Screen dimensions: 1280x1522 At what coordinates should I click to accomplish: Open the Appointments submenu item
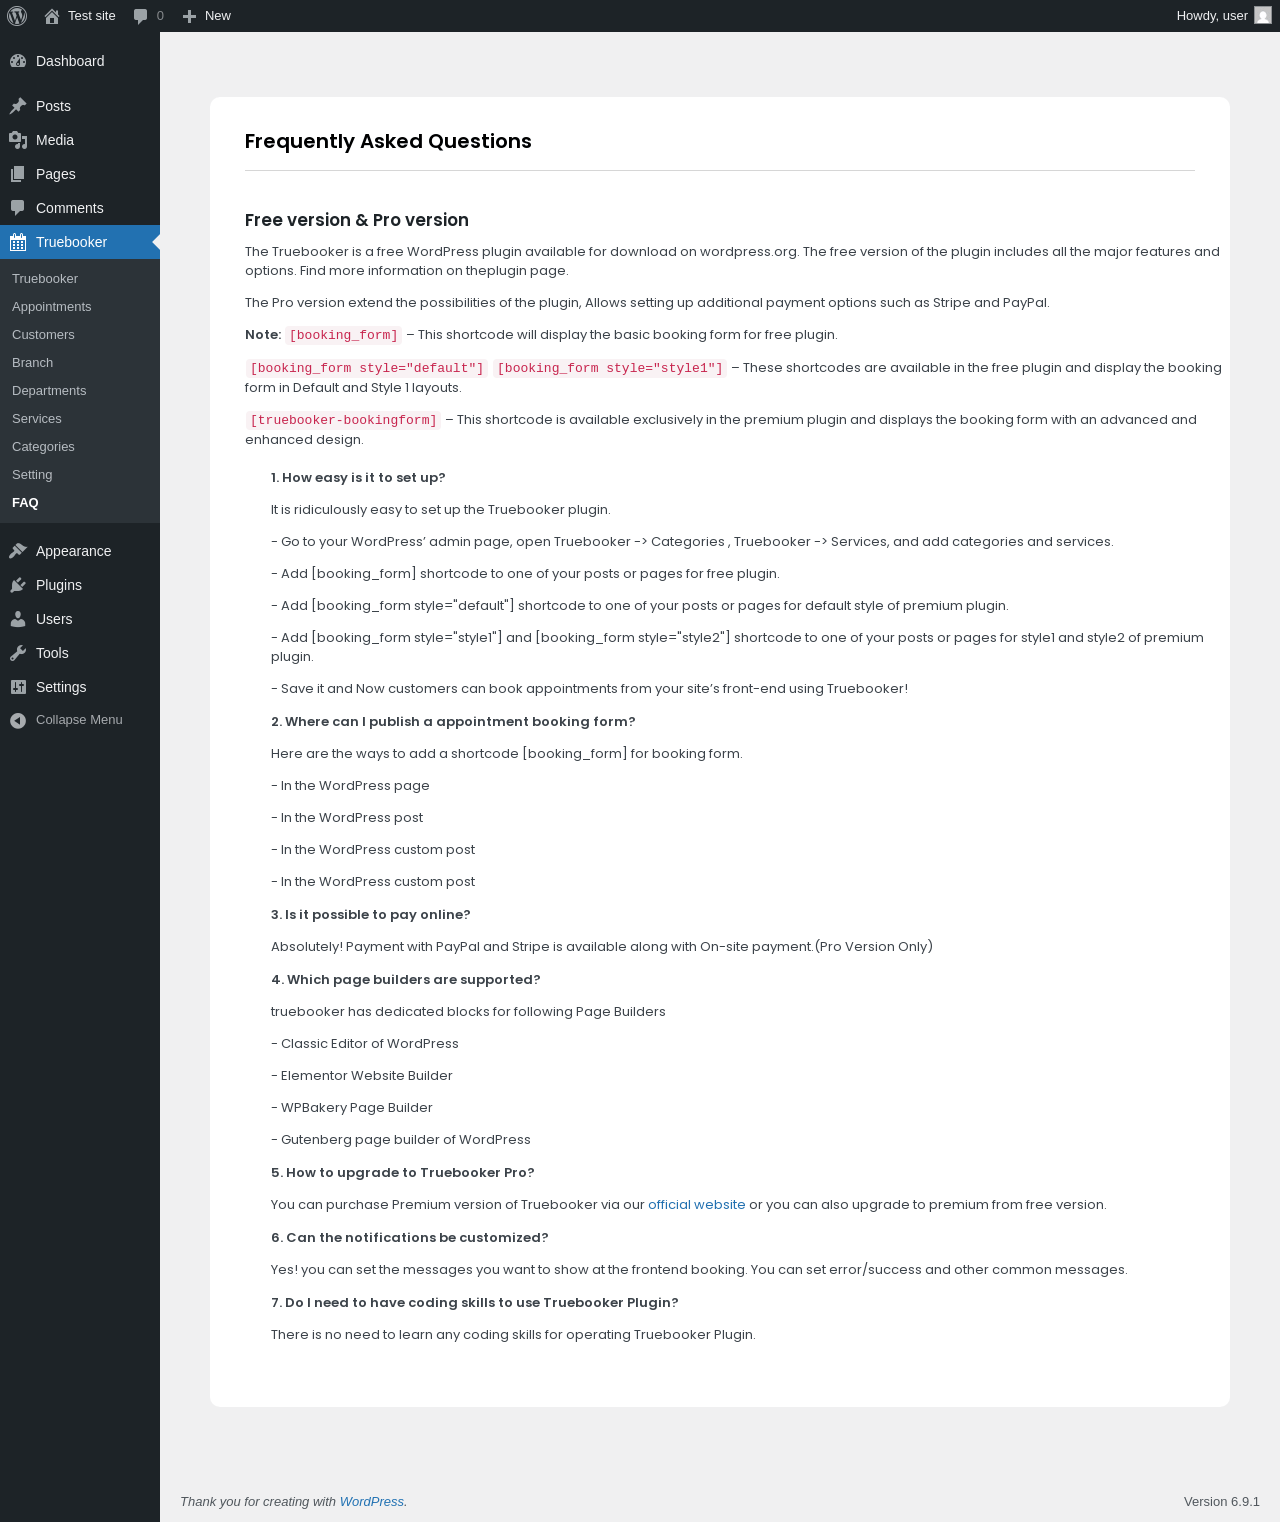click(x=52, y=307)
